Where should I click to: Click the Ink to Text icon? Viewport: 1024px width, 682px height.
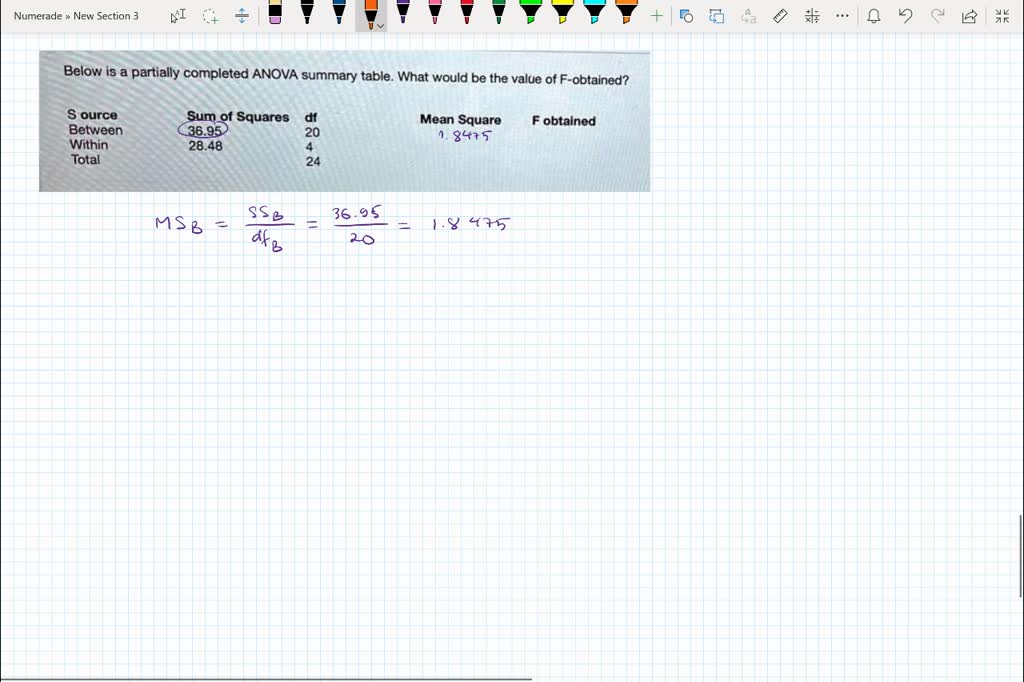pyautogui.click(x=748, y=16)
